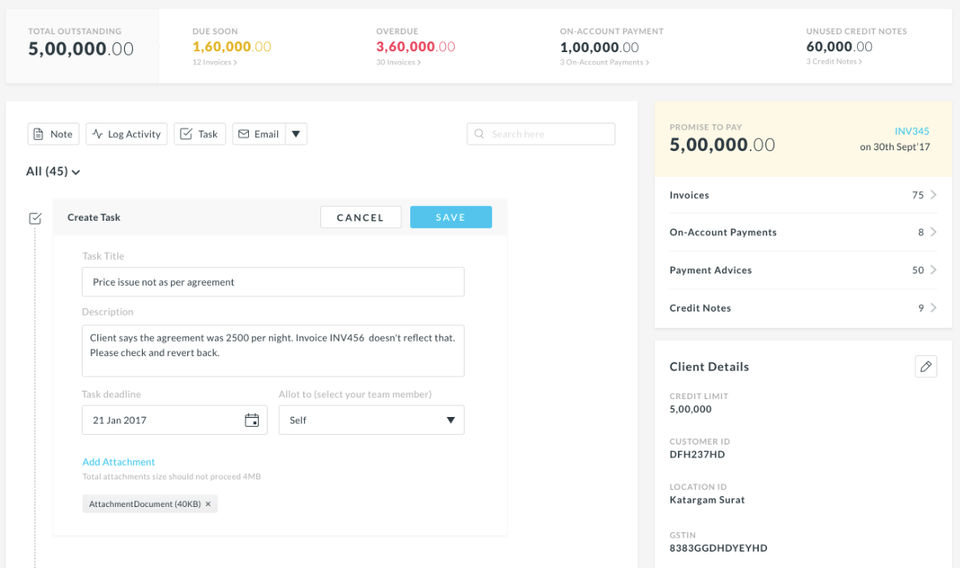Click the Task Title input field
Viewport: 960px width, 568px height.
(273, 282)
